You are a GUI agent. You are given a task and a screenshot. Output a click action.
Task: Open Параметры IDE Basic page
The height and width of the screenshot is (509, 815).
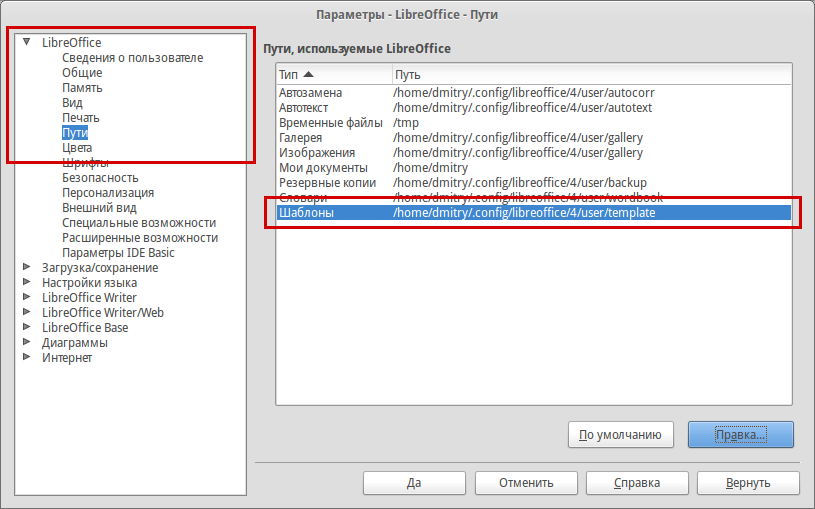coord(119,253)
